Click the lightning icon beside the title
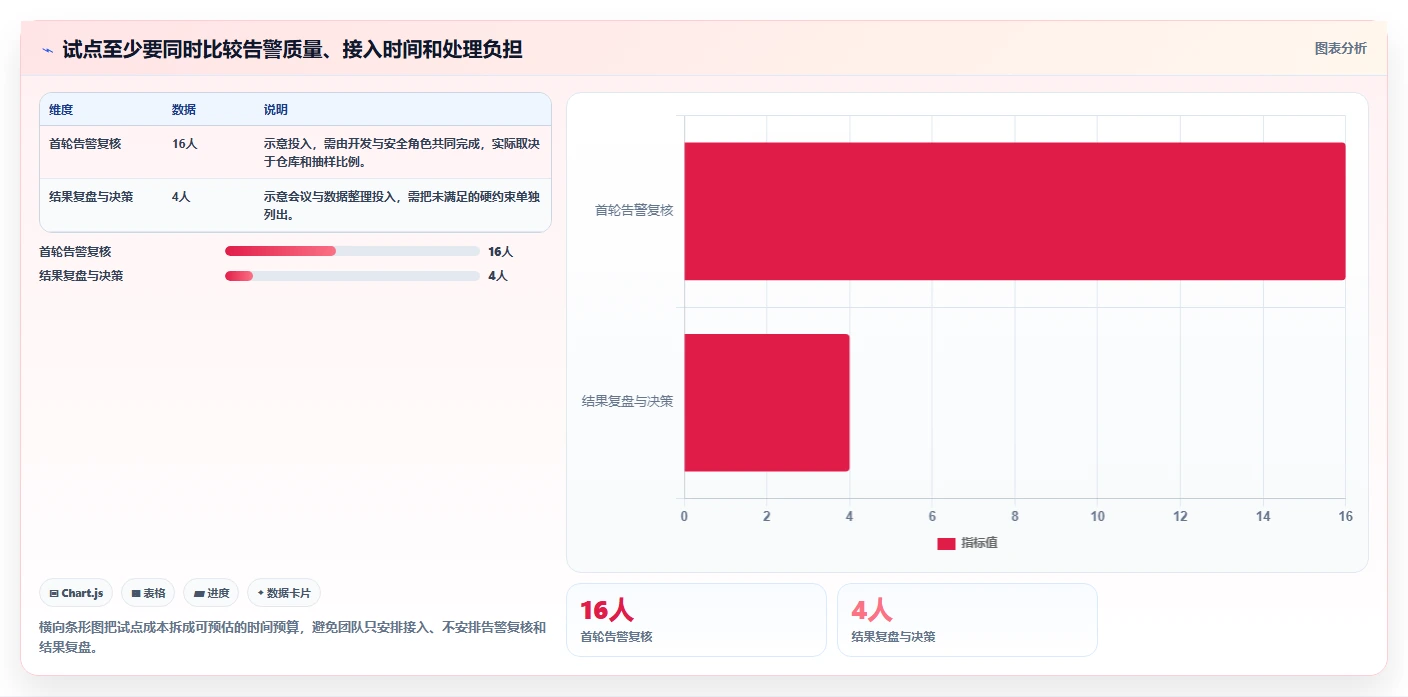 pos(47,49)
